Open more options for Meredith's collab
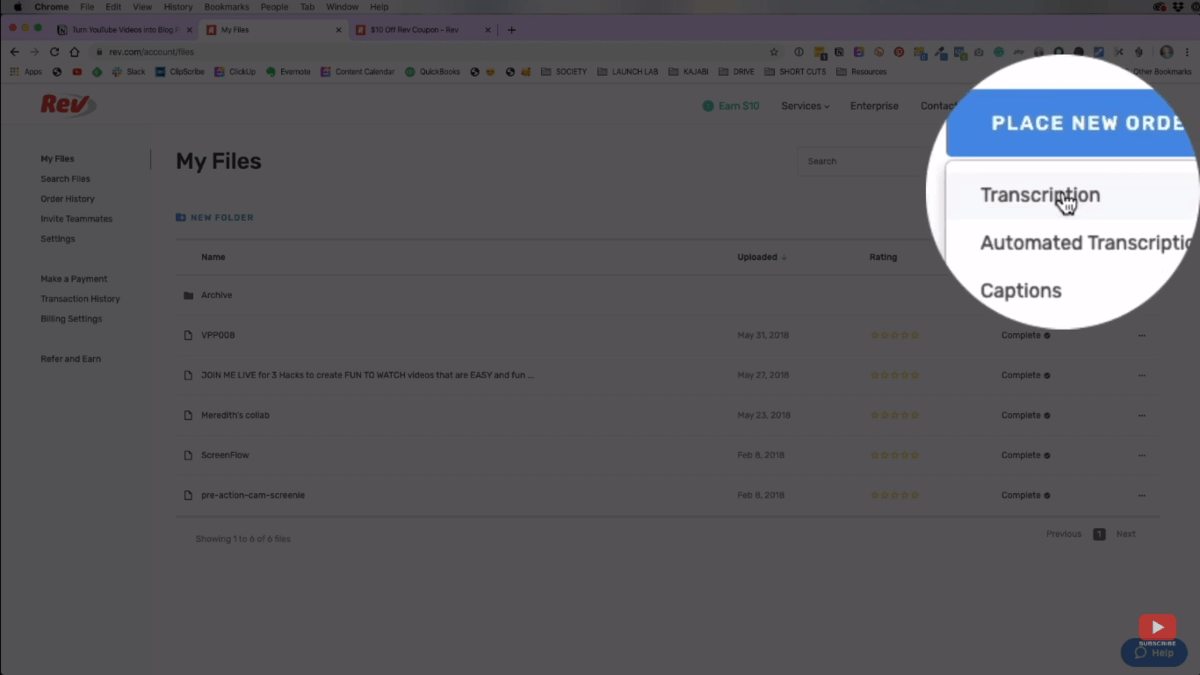Image resolution: width=1200 pixels, height=675 pixels. [x=1142, y=415]
